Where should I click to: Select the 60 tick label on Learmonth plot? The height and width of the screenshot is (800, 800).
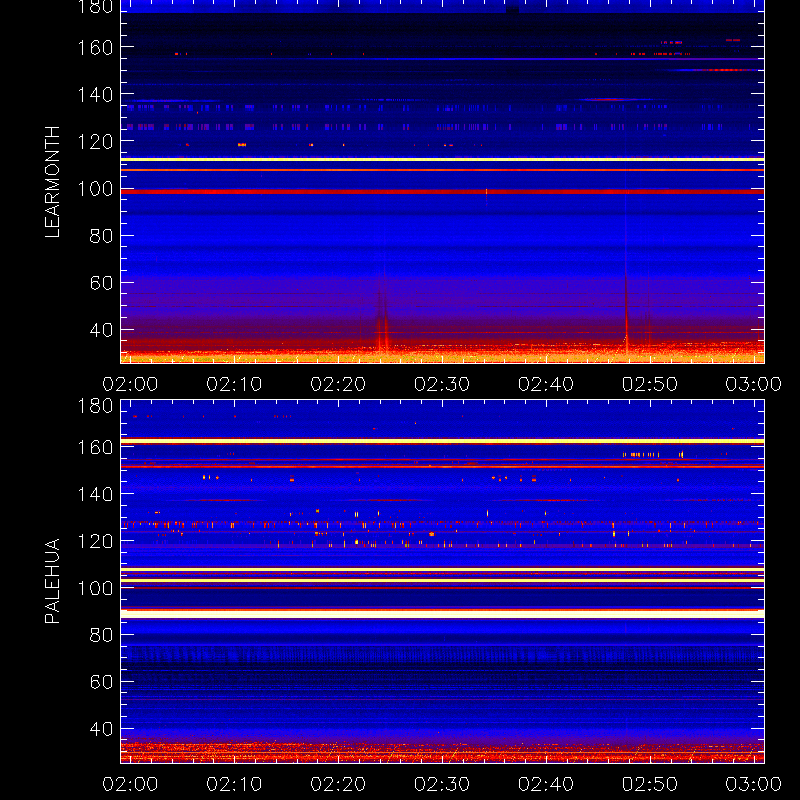pyautogui.click(x=101, y=283)
